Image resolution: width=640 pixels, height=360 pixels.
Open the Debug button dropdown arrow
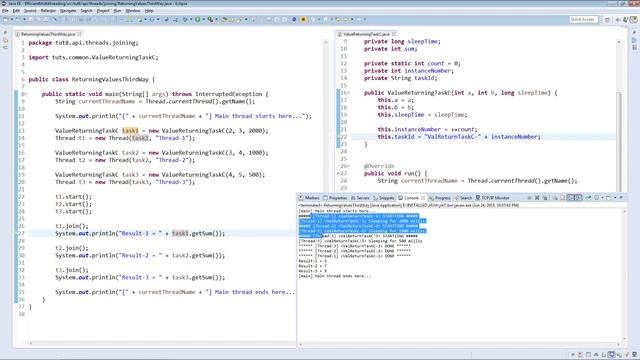pos(191,19)
